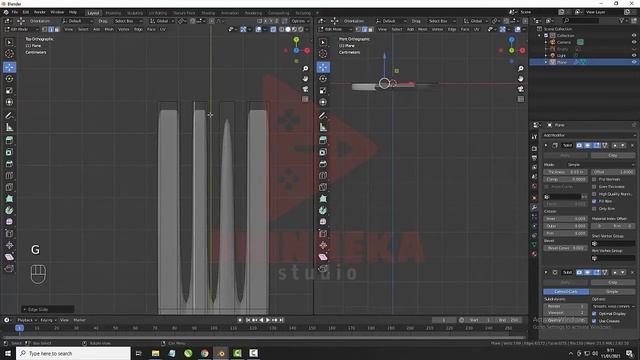Select the Light row in outliner

[x=584, y=55]
